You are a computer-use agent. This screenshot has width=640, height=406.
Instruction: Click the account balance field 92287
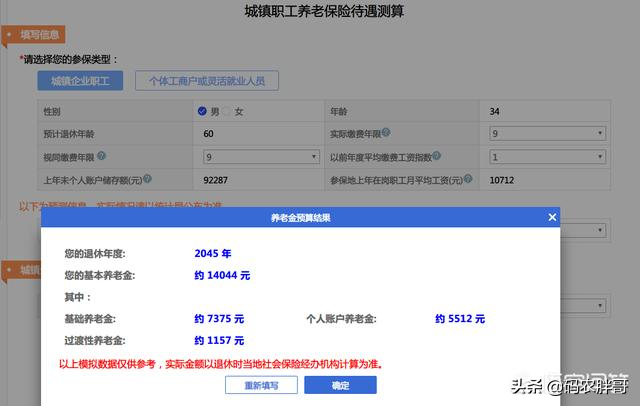tap(258, 180)
